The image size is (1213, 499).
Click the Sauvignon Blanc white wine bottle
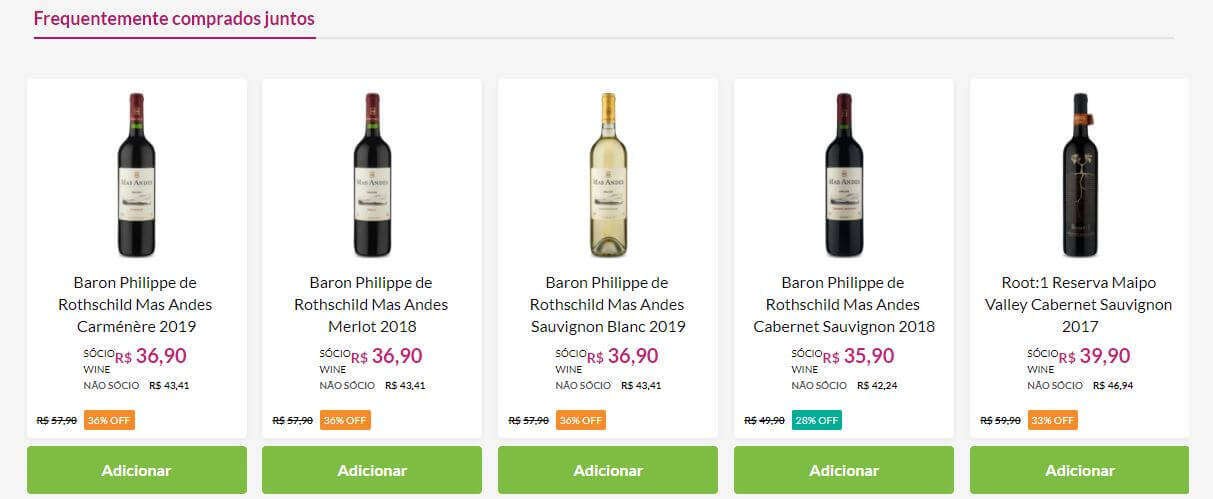[x=608, y=174]
